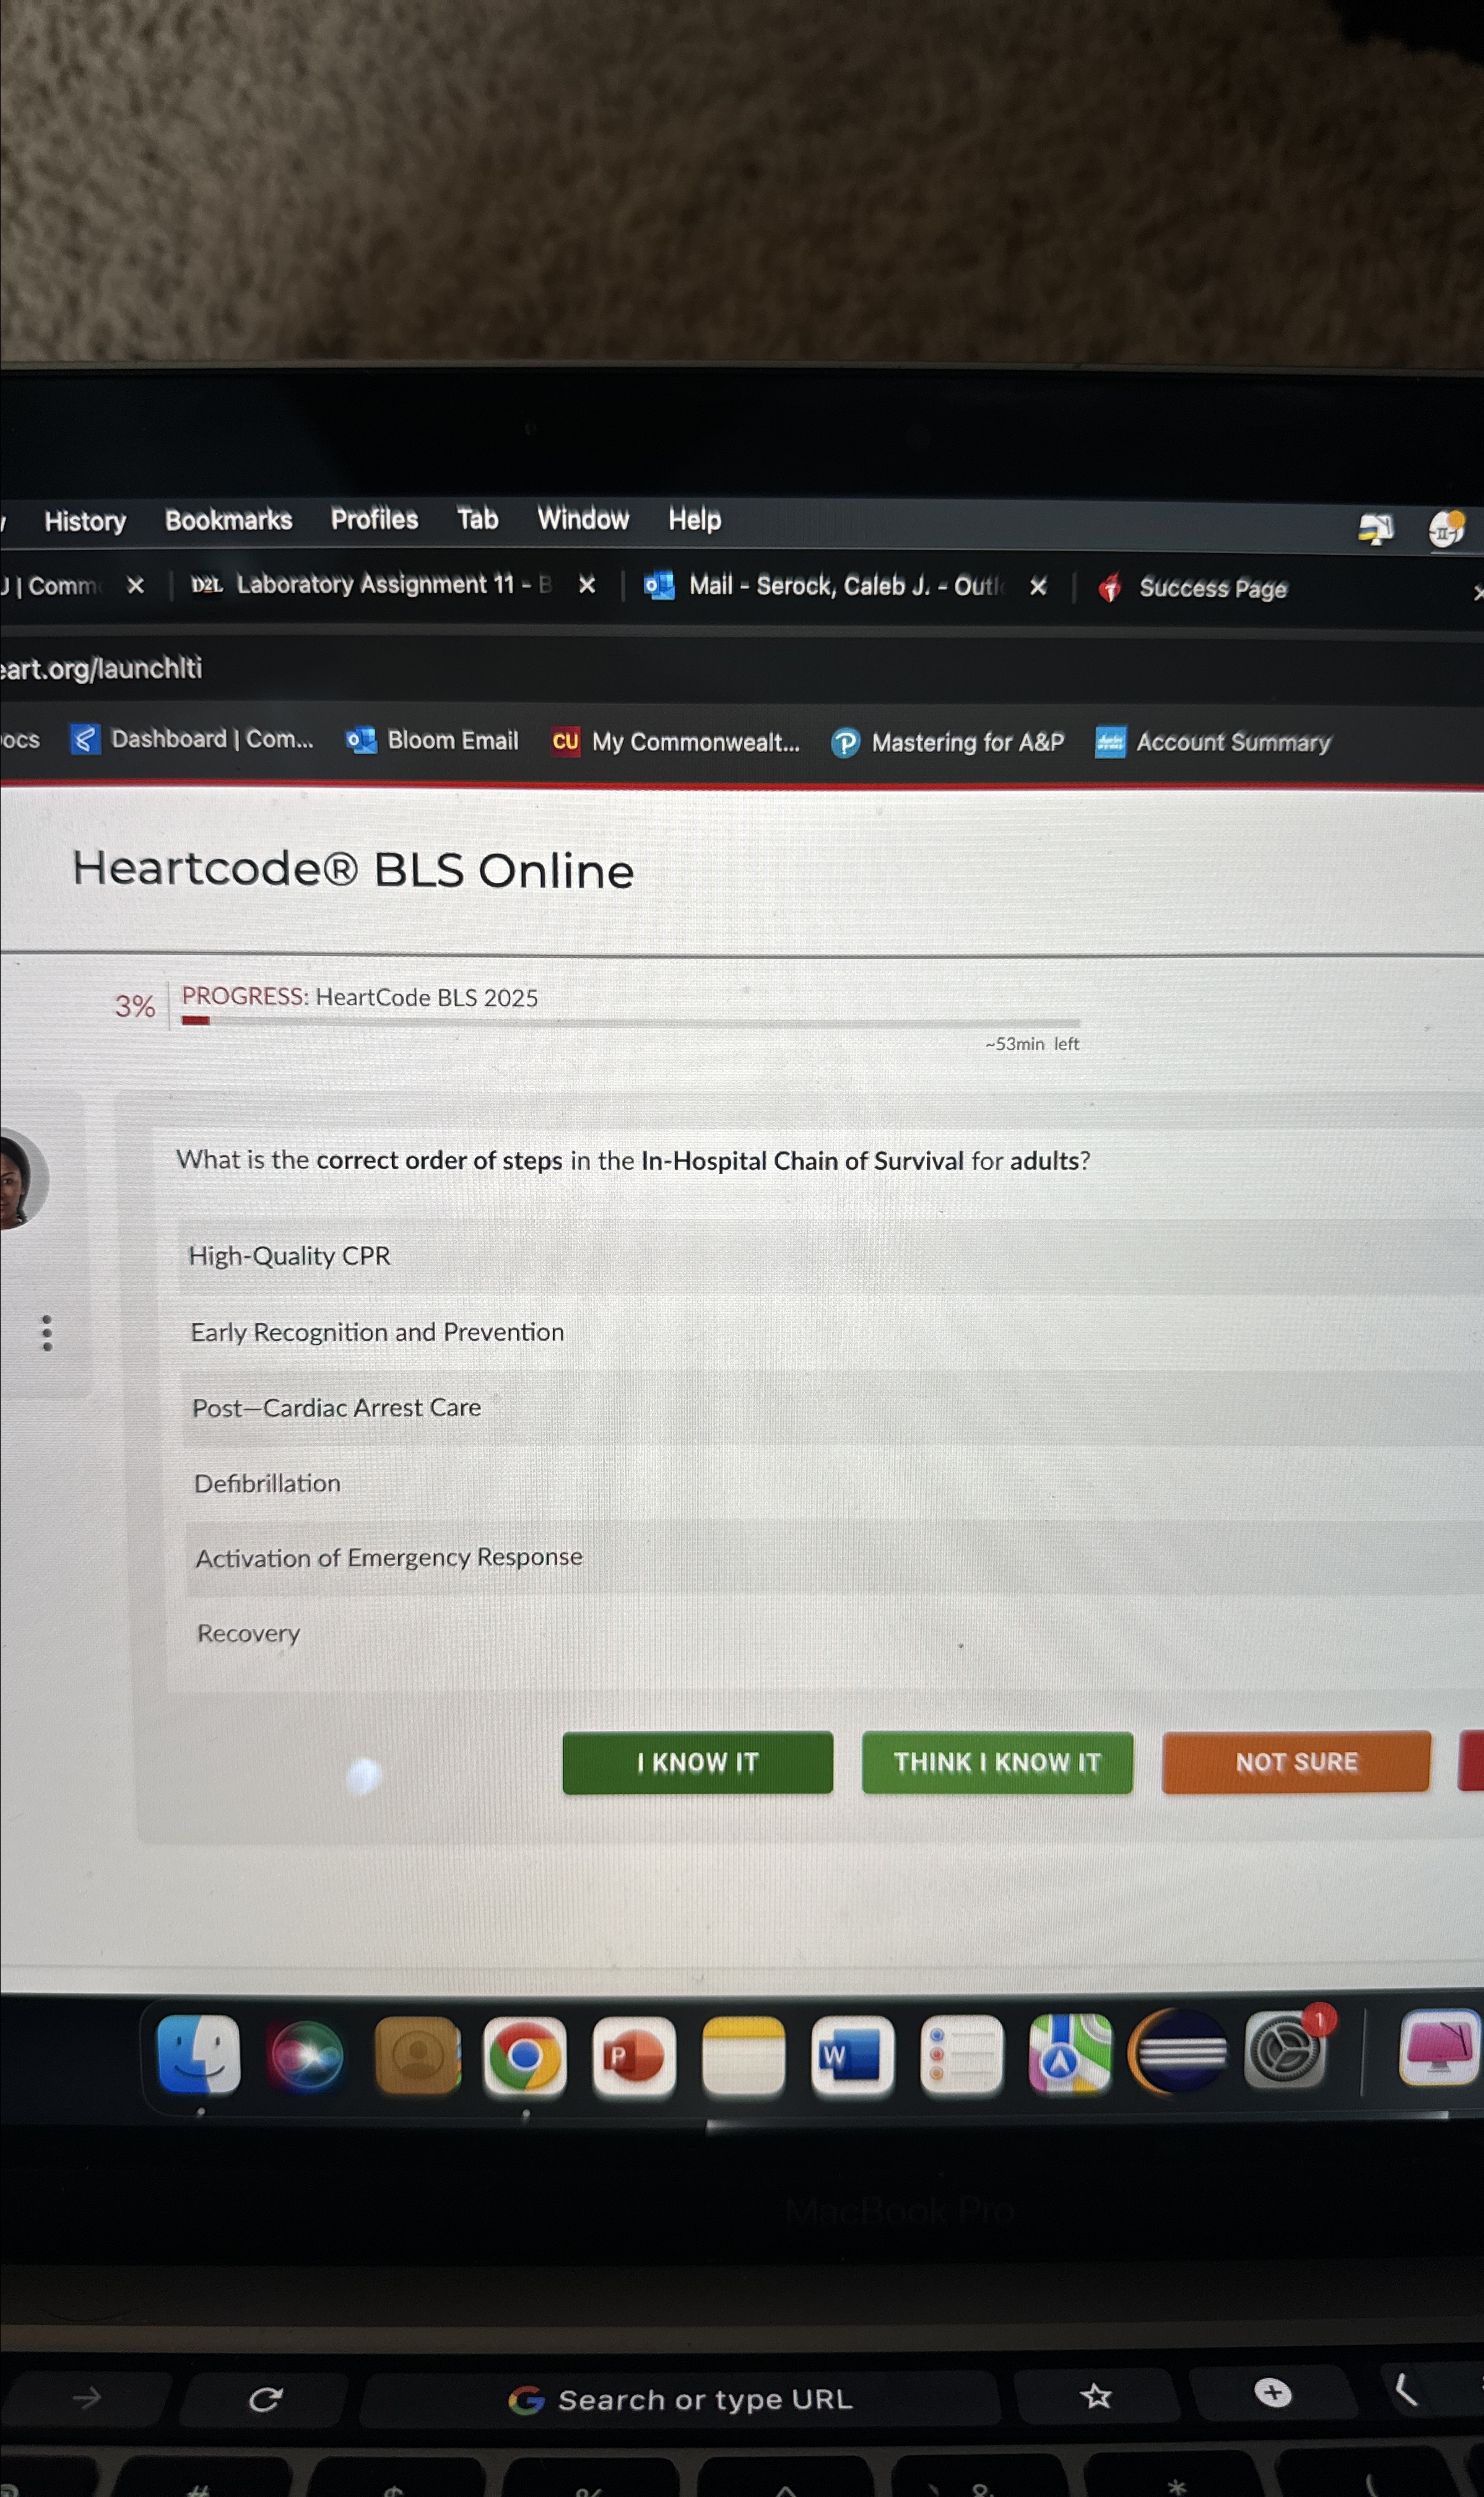The image size is (1484, 2497).
Task: Open the Window menu
Action: point(583,519)
